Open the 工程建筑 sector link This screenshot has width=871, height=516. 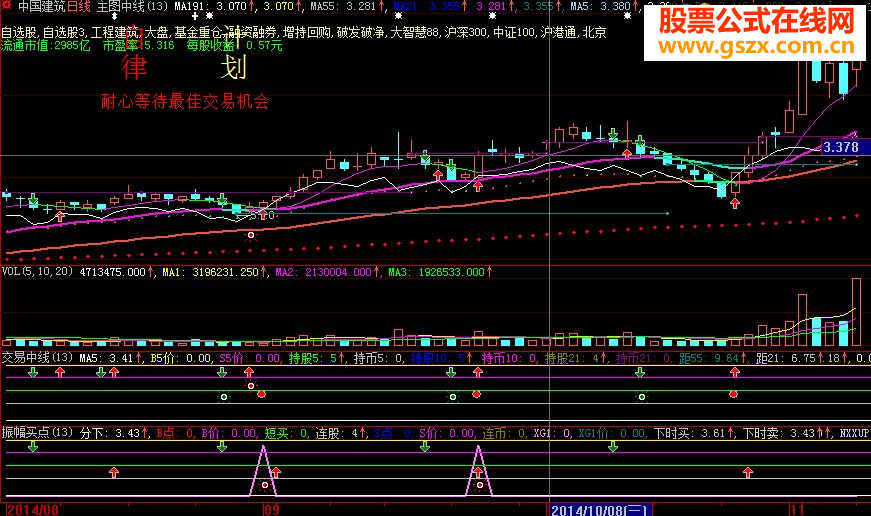tap(115, 33)
